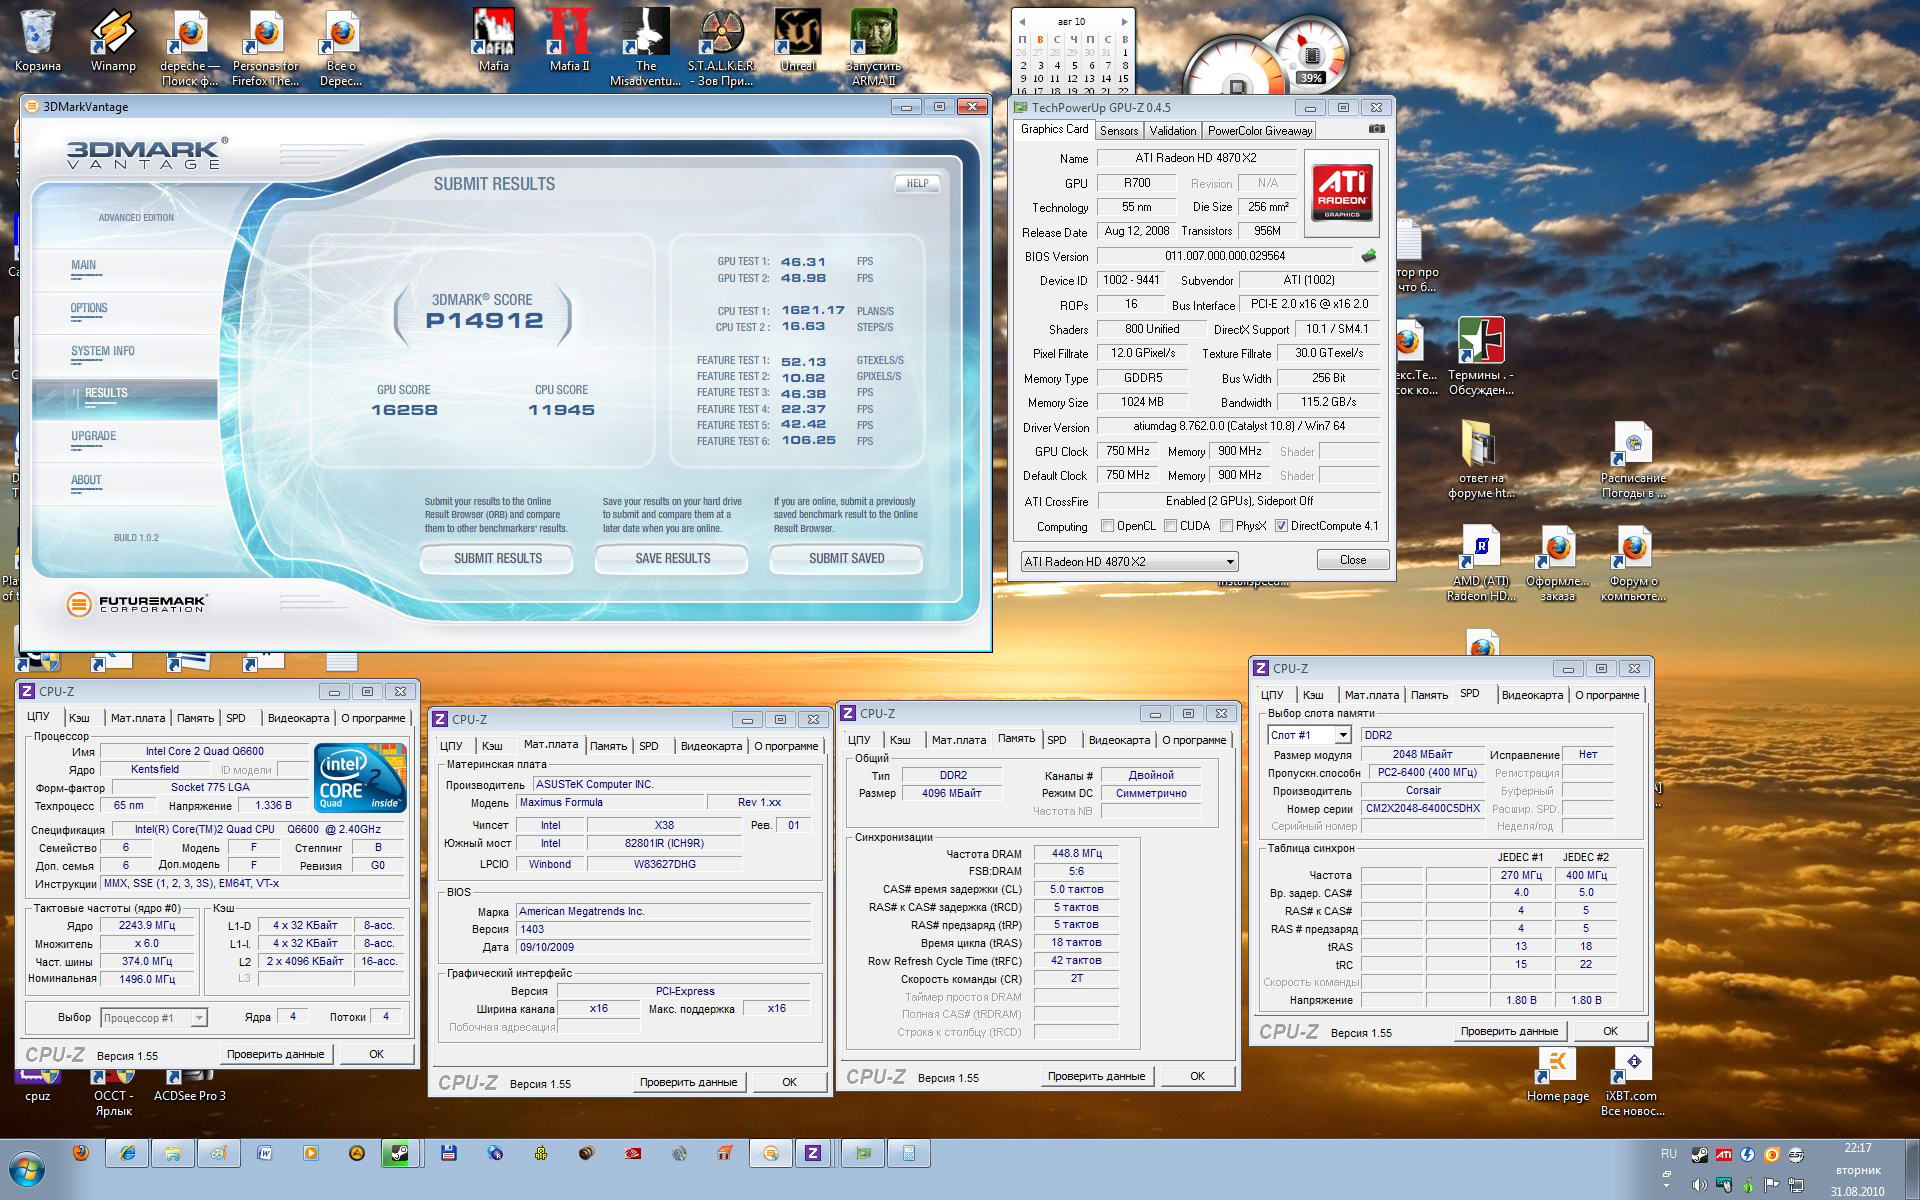Click the BIOS Version field in GPU-Z
The image size is (1920, 1200).
pyautogui.click(x=1224, y=256)
